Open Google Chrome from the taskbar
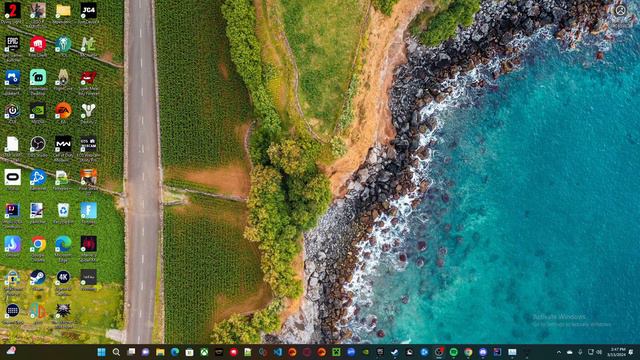 pos(468,352)
